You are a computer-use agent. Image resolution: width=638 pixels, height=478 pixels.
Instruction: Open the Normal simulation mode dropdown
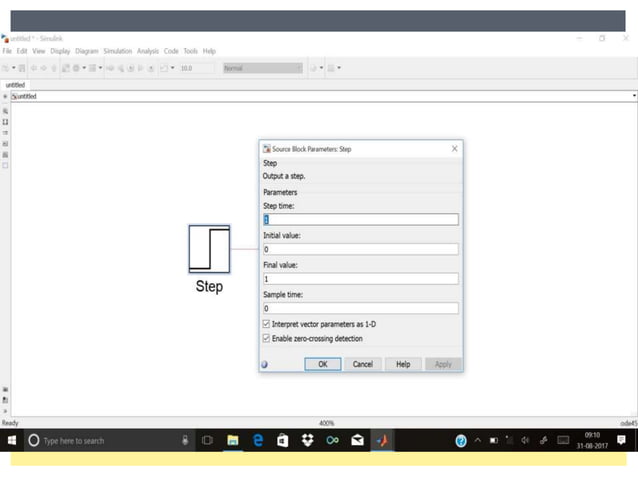263,68
